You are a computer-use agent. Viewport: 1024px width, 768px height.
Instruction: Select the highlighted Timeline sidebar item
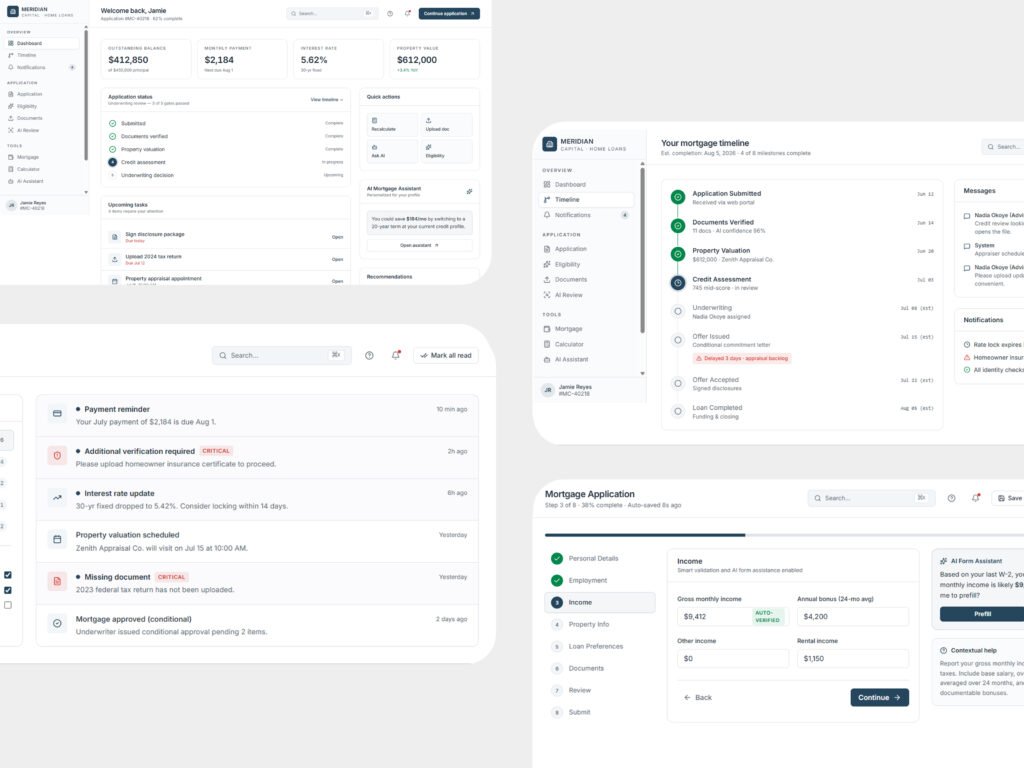[x=586, y=200]
